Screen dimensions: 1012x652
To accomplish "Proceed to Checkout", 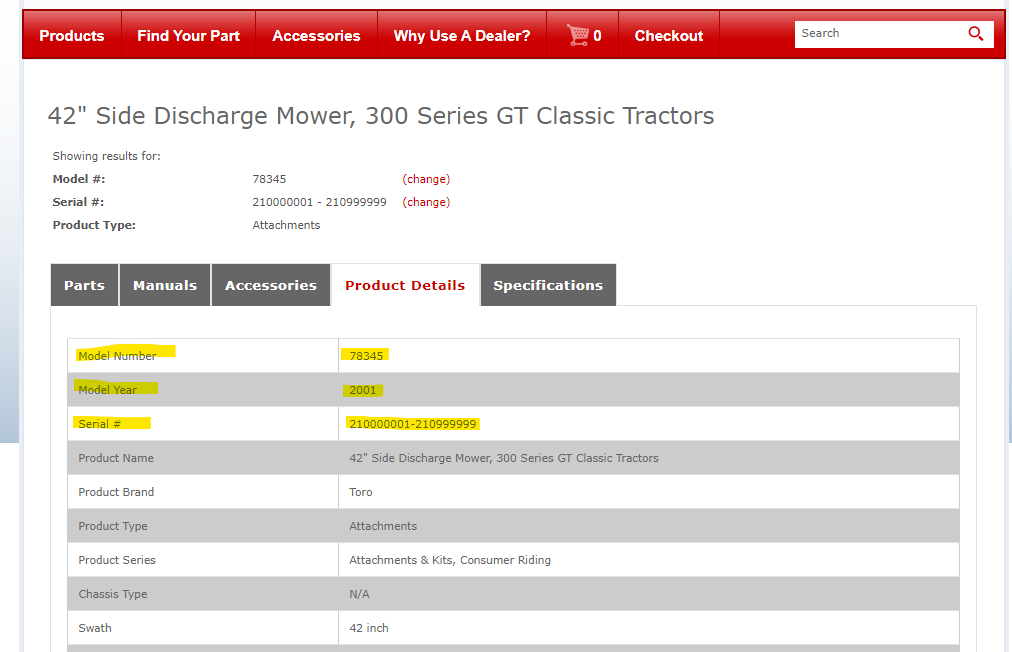I will (669, 36).
